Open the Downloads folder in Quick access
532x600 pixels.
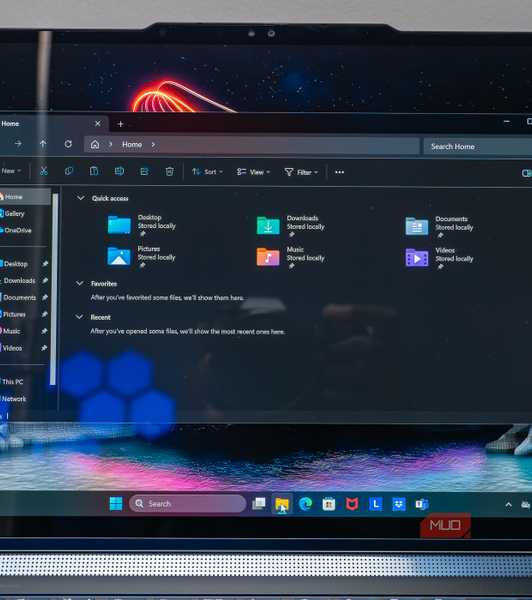point(291,225)
